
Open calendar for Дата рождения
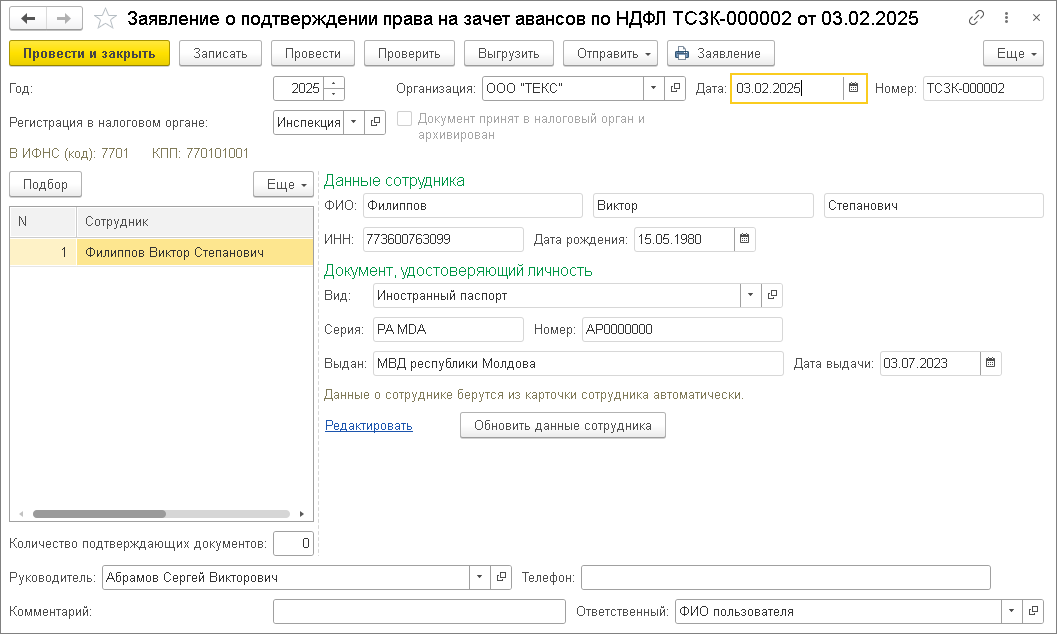(x=744, y=239)
